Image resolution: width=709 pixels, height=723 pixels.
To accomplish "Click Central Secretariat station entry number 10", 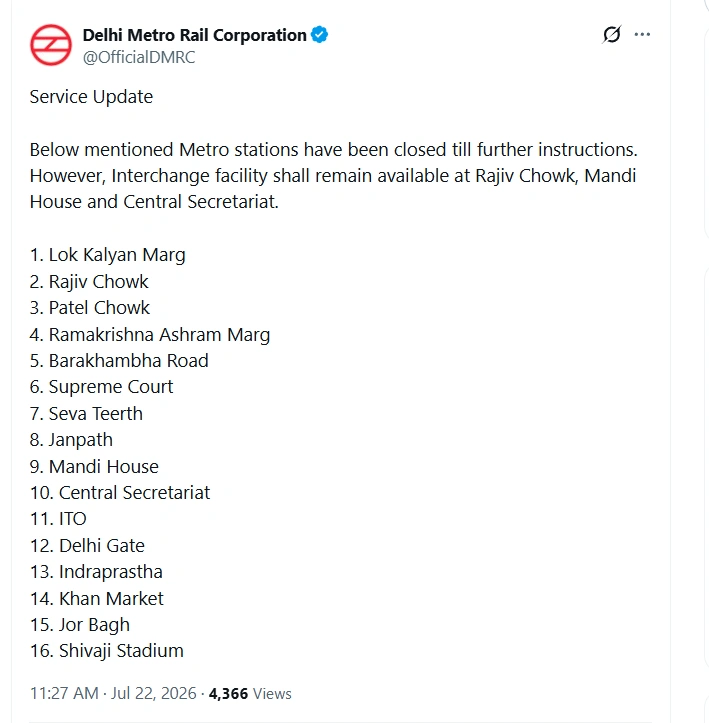I will pyautogui.click(x=120, y=493).
